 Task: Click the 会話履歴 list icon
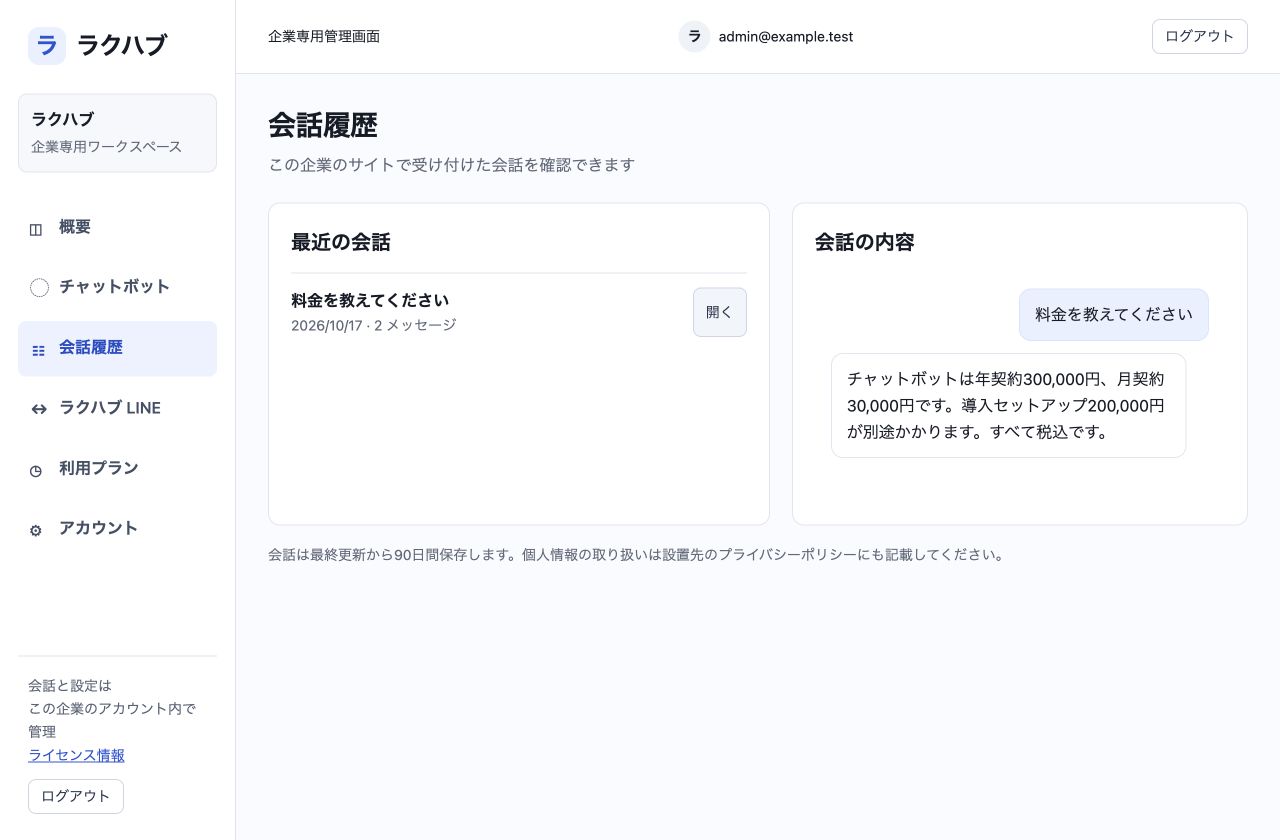coord(38,350)
